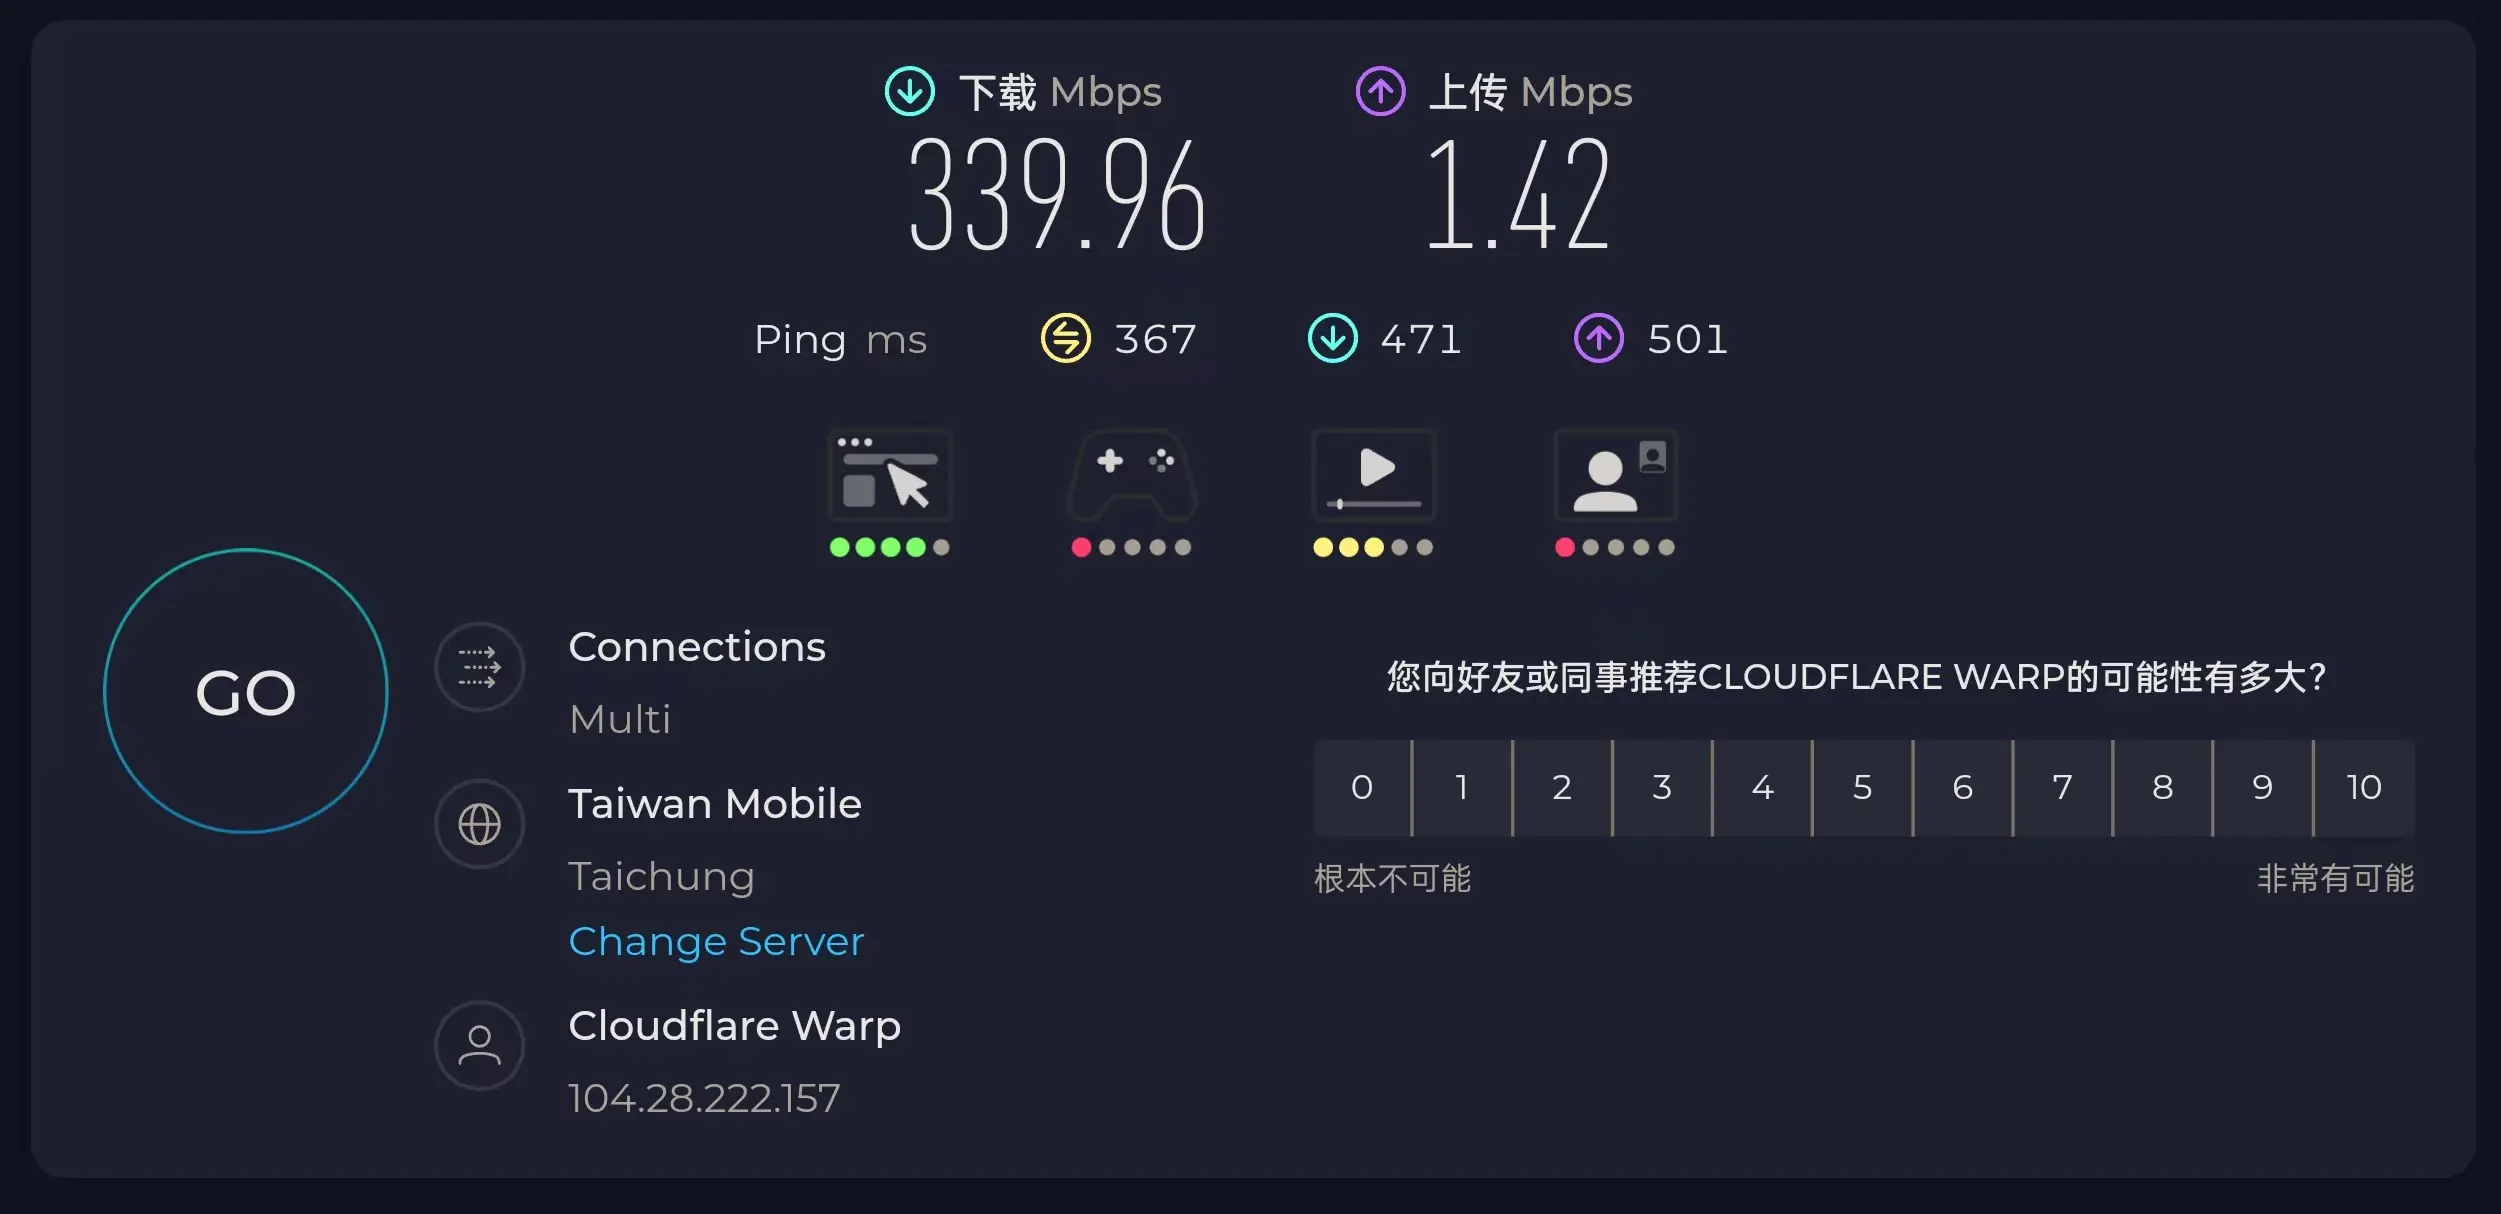Click the globe server icon

tap(479, 824)
